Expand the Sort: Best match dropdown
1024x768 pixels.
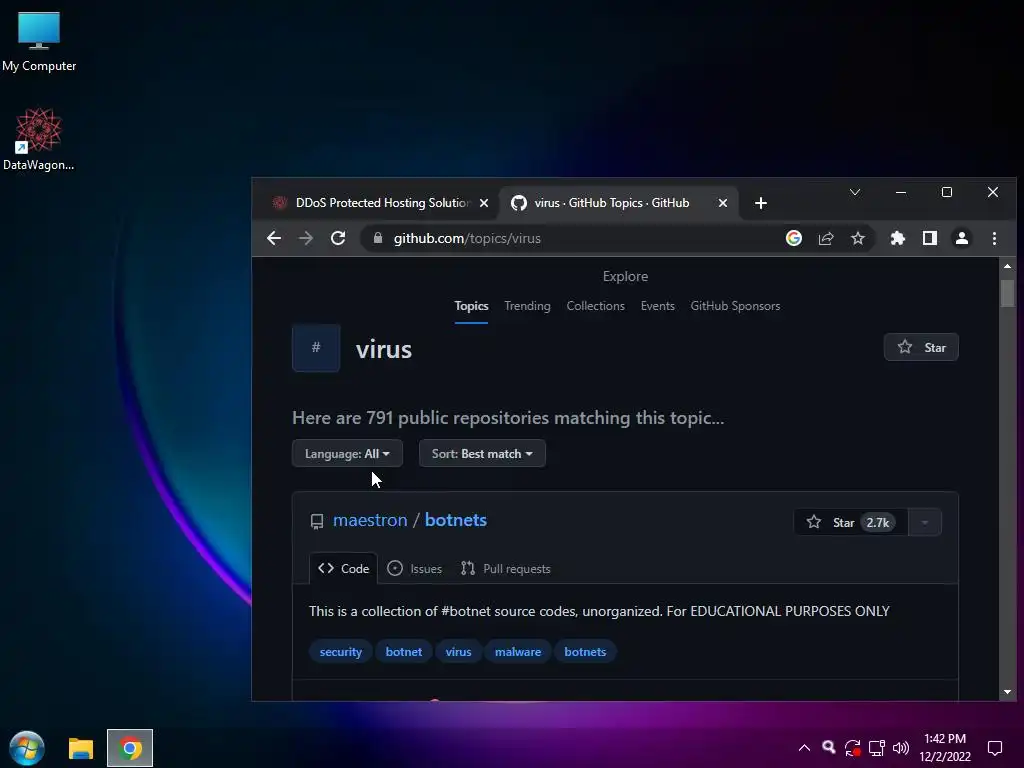click(482, 453)
